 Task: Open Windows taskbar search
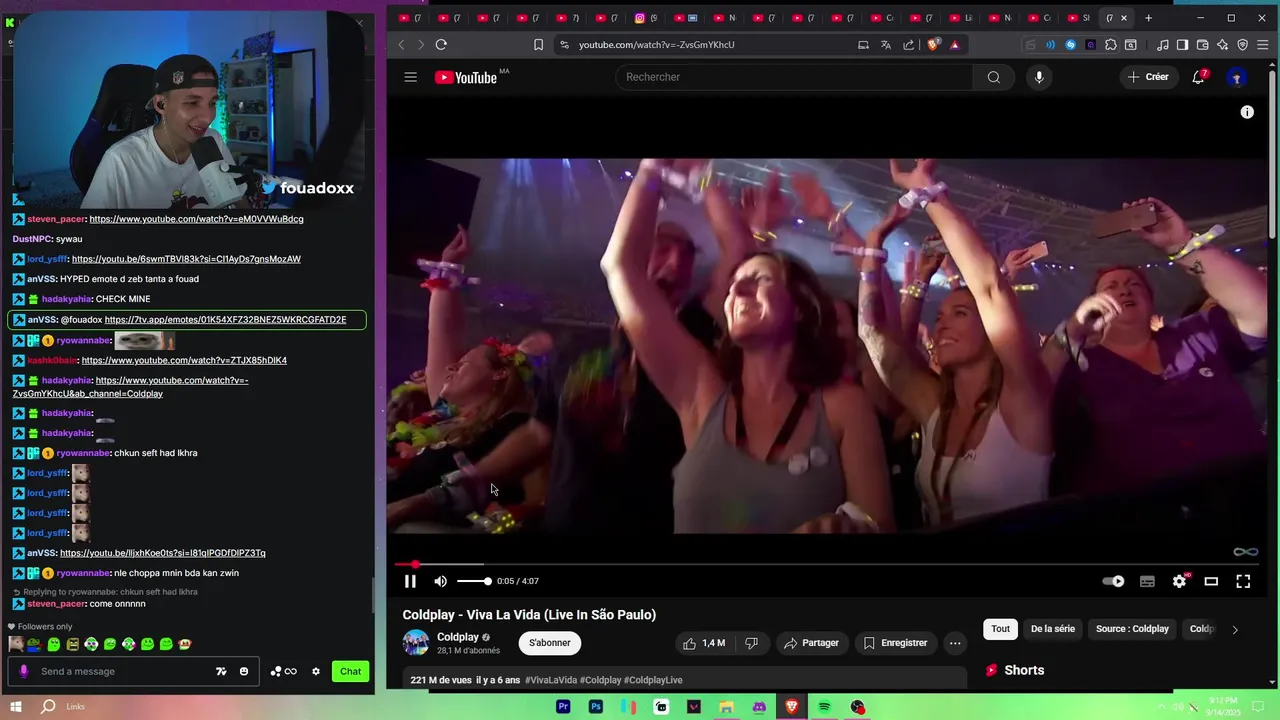(x=48, y=707)
